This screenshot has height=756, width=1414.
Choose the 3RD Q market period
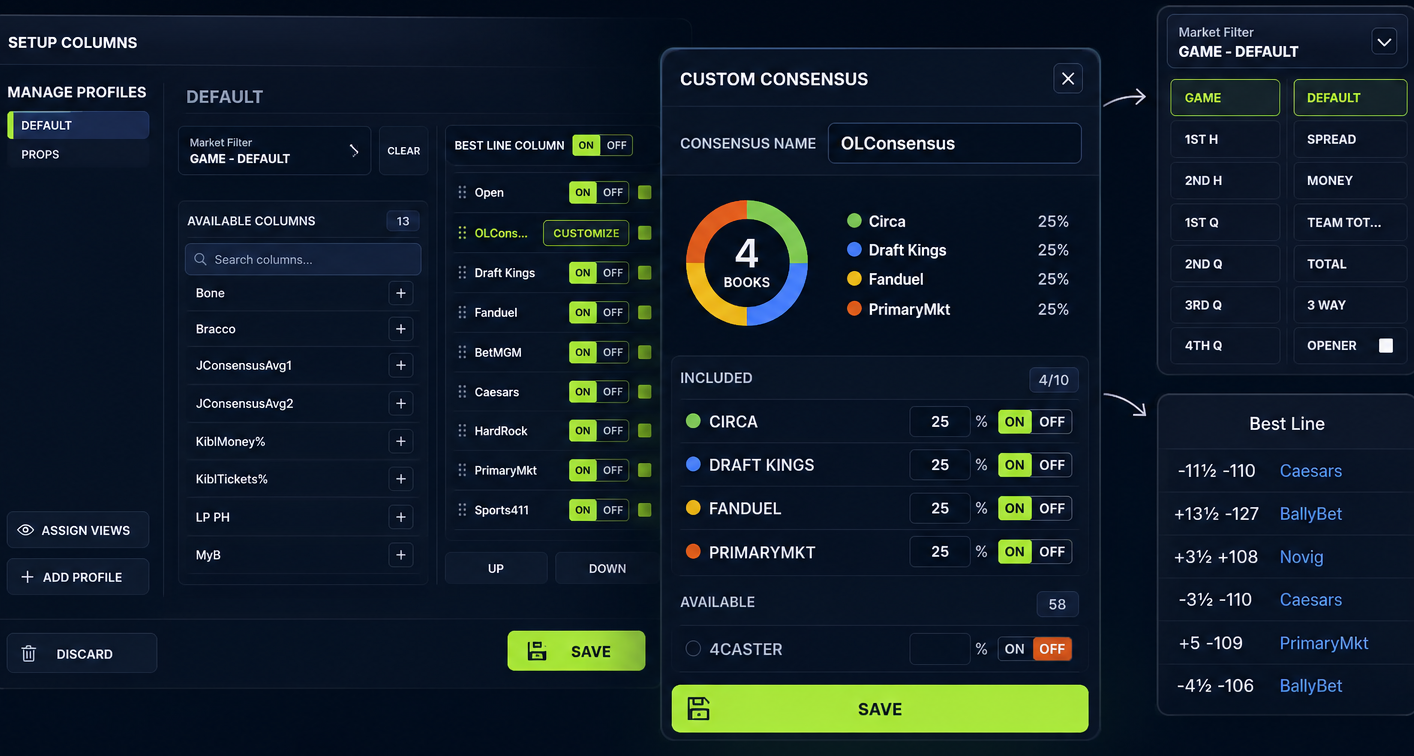pyautogui.click(x=1225, y=305)
